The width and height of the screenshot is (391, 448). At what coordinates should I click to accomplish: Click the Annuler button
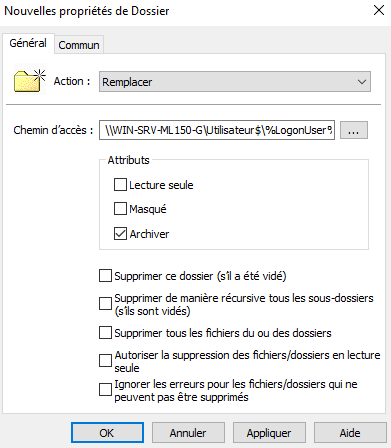188,433
